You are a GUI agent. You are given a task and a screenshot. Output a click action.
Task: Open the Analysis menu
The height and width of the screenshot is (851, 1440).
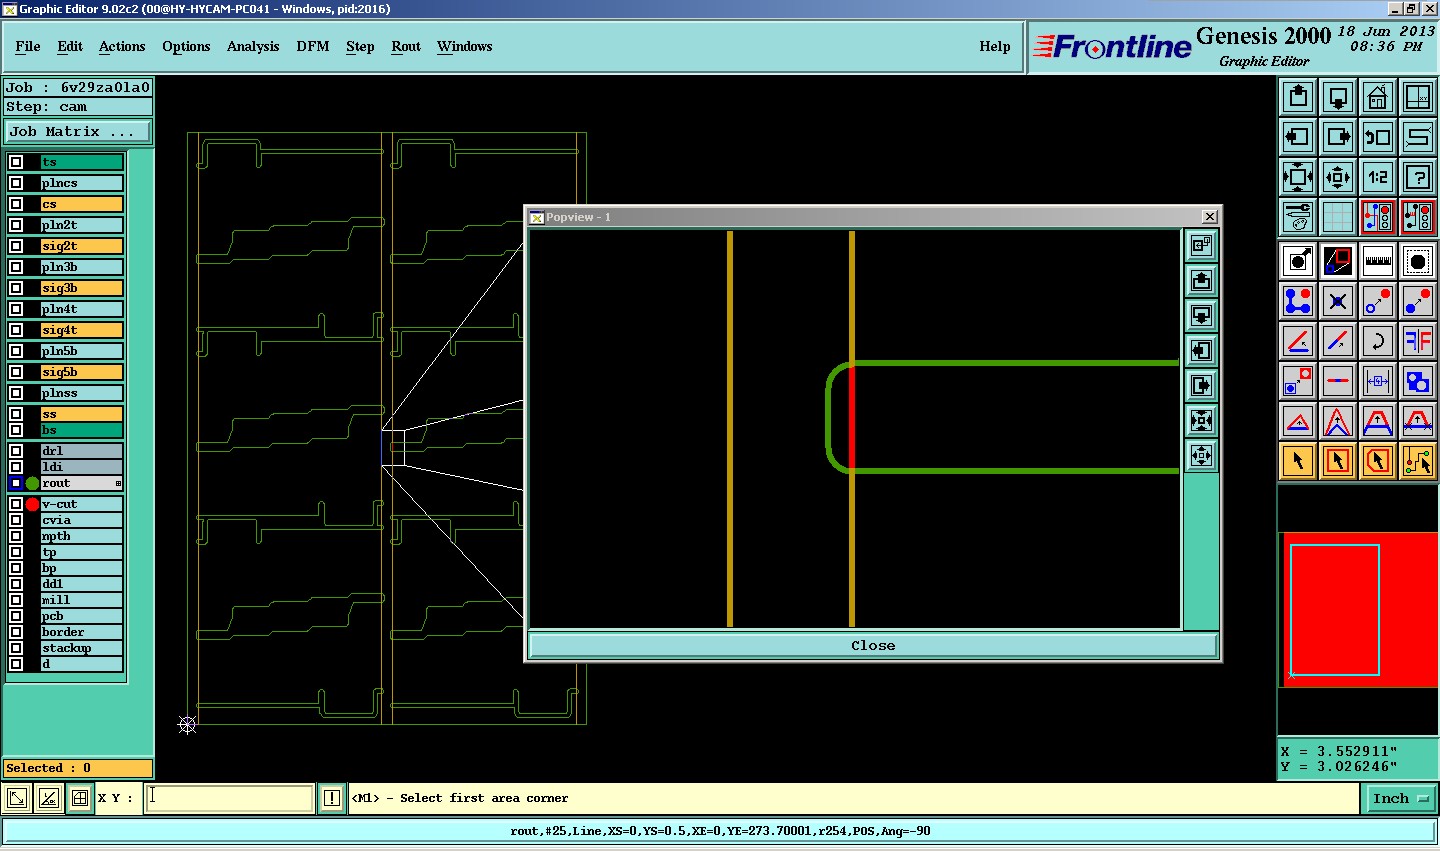tap(253, 46)
